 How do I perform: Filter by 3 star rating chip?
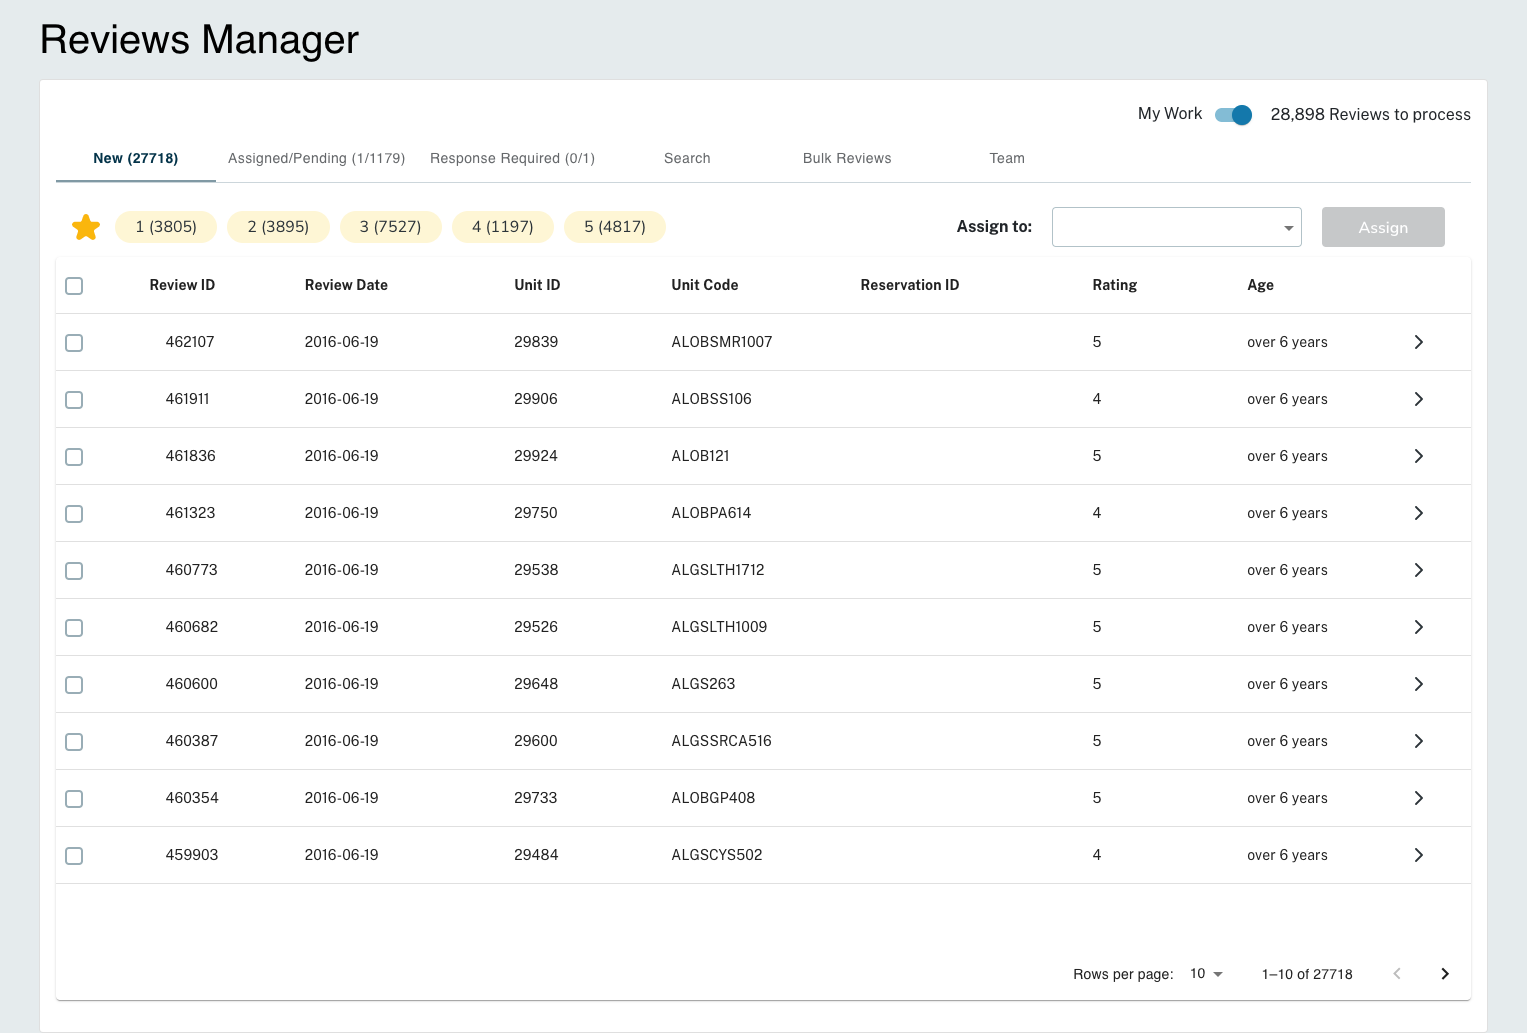tap(391, 227)
